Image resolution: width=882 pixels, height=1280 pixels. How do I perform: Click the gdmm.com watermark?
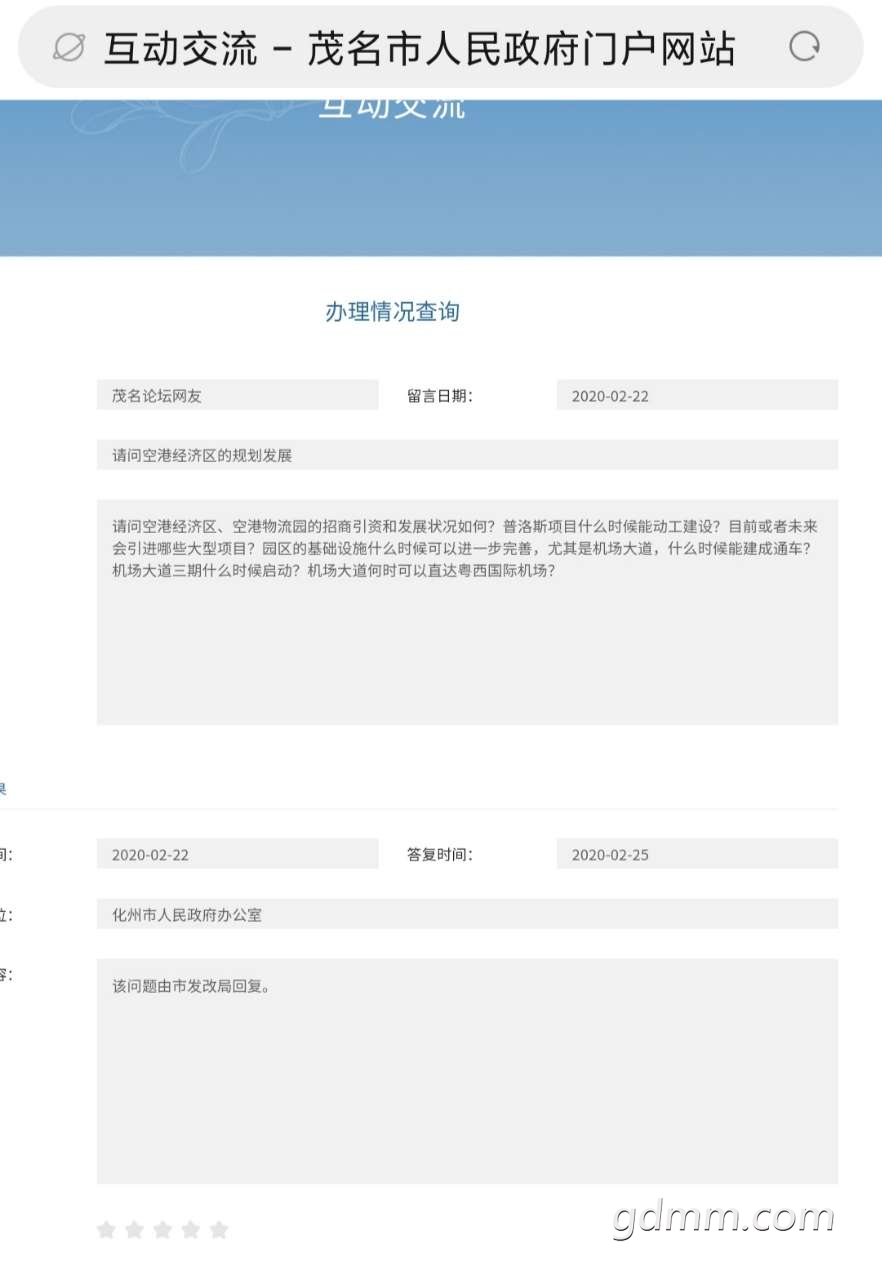click(x=723, y=1217)
